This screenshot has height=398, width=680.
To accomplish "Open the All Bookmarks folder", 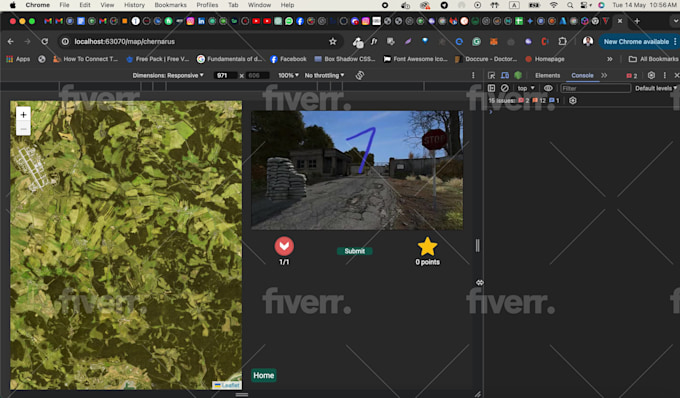I will pyautogui.click(x=653, y=59).
